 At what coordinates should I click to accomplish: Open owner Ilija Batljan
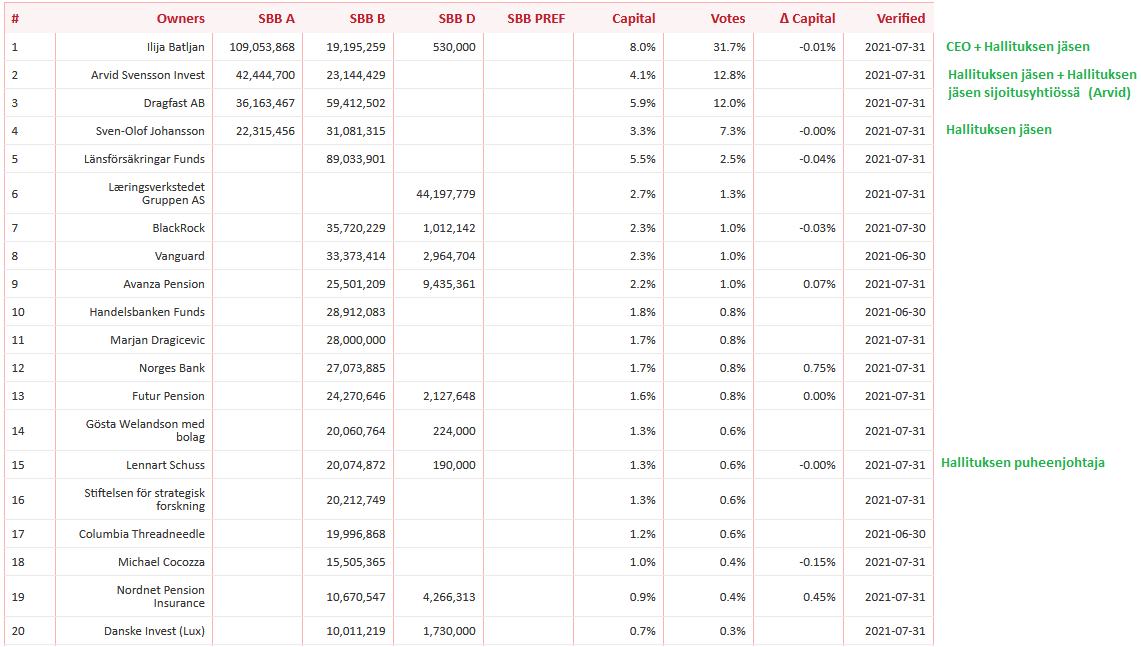click(x=175, y=47)
